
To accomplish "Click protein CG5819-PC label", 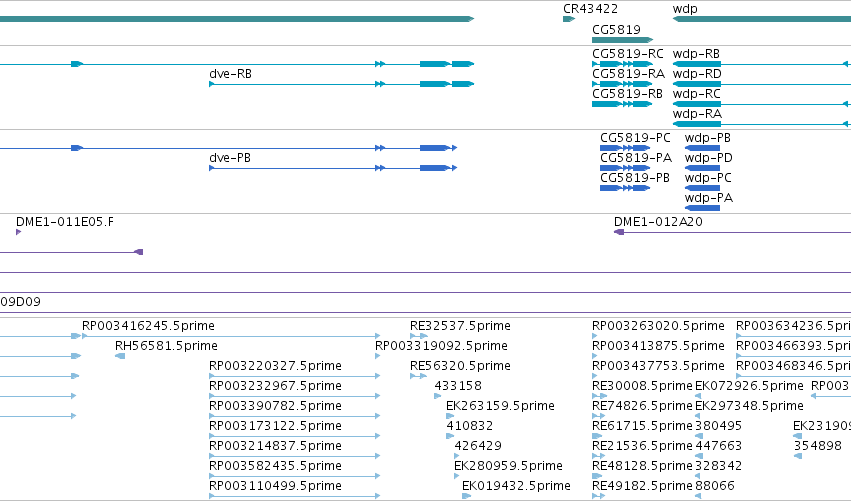I will pyautogui.click(x=635, y=138).
